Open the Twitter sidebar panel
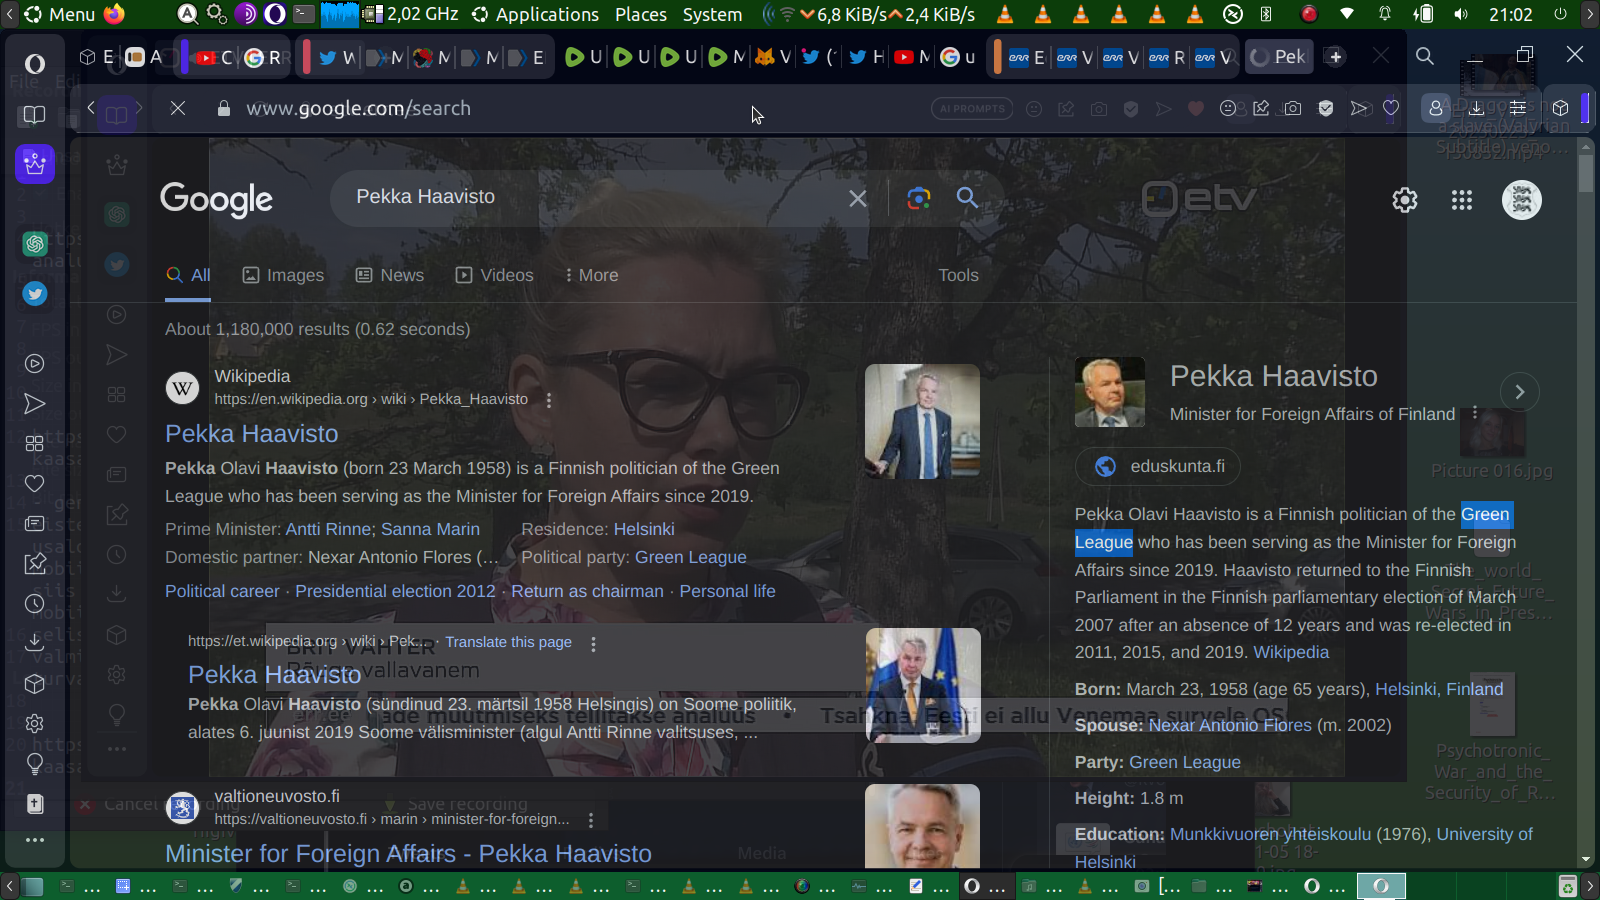Image resolution: width=1600 pixels, height=900 pixels. point(35,294)
